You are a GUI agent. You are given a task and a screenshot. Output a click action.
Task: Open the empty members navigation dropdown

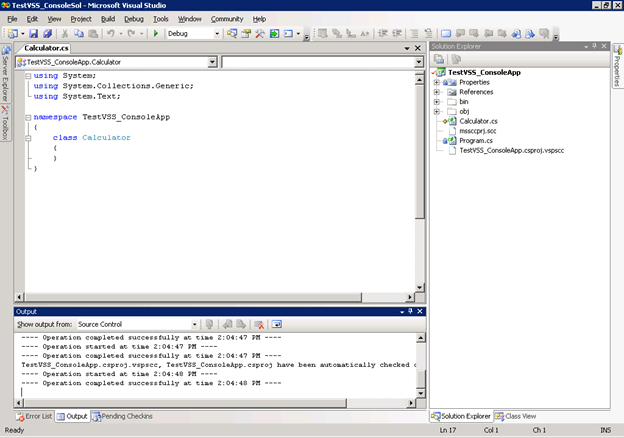[x=419, y=62]
